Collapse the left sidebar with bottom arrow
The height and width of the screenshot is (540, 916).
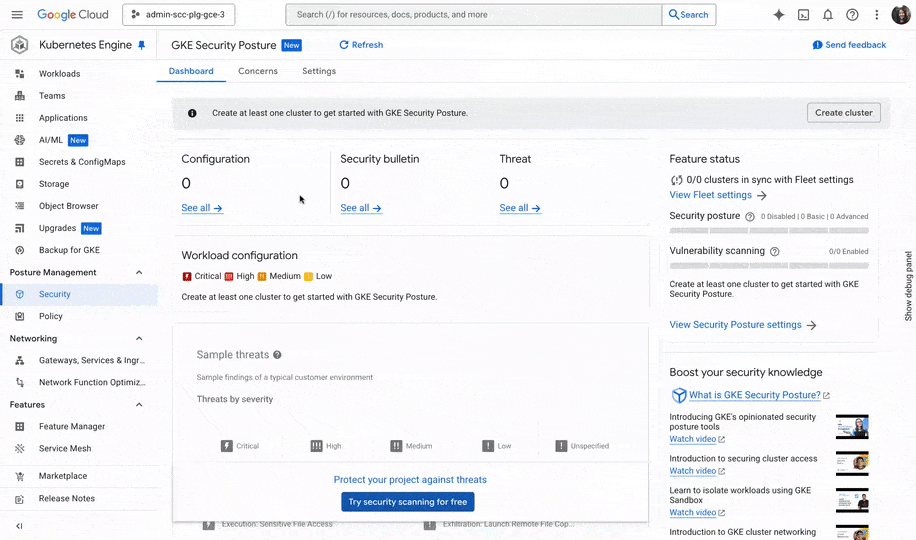pyautogui.click(x=19, y=526)
